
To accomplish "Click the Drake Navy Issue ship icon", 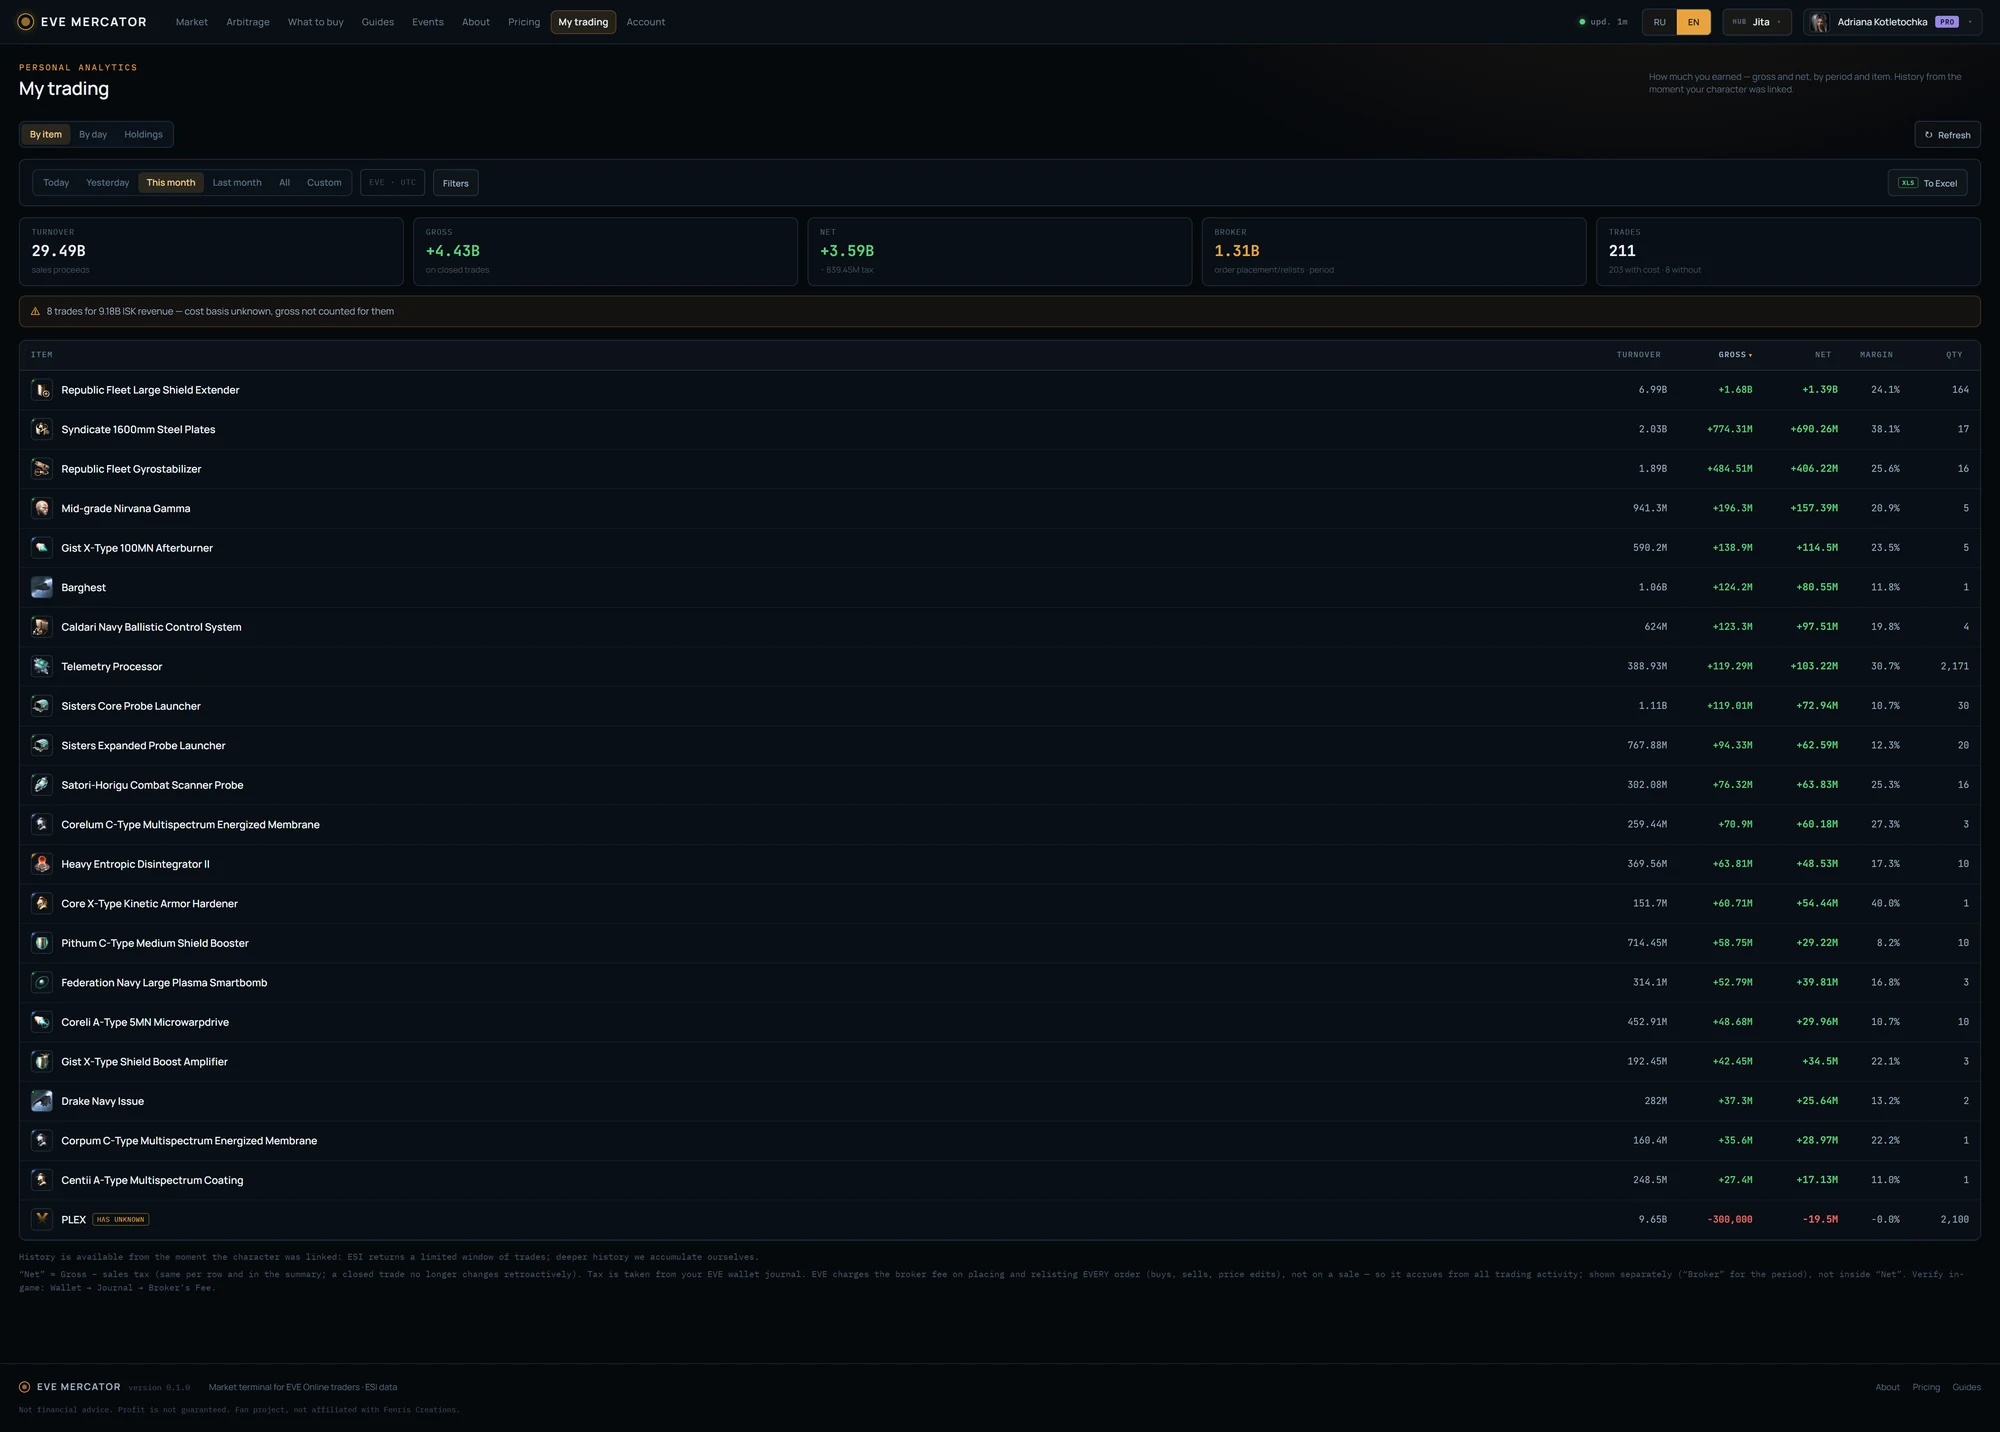I will (x=42, y=1101).
